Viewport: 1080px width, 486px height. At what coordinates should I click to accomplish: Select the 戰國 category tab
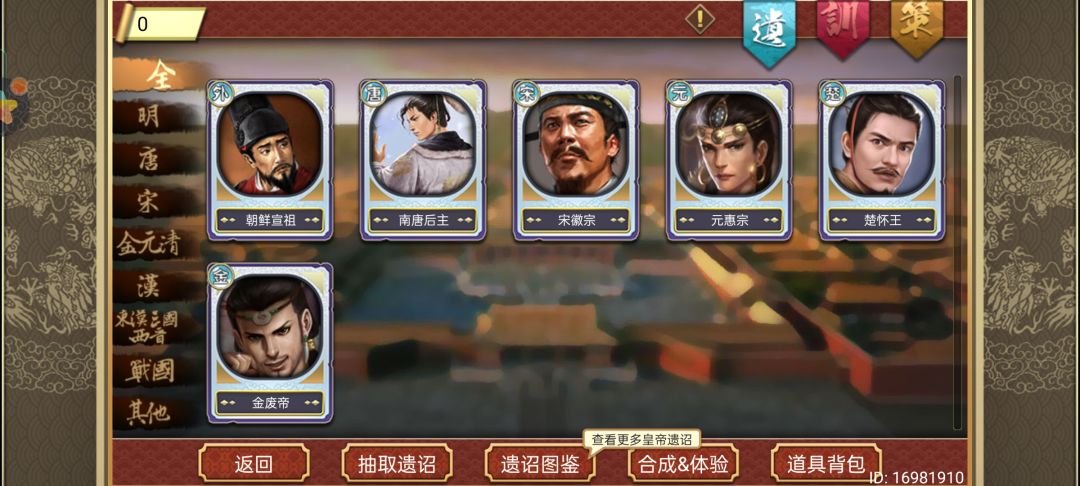click(149, 371)
